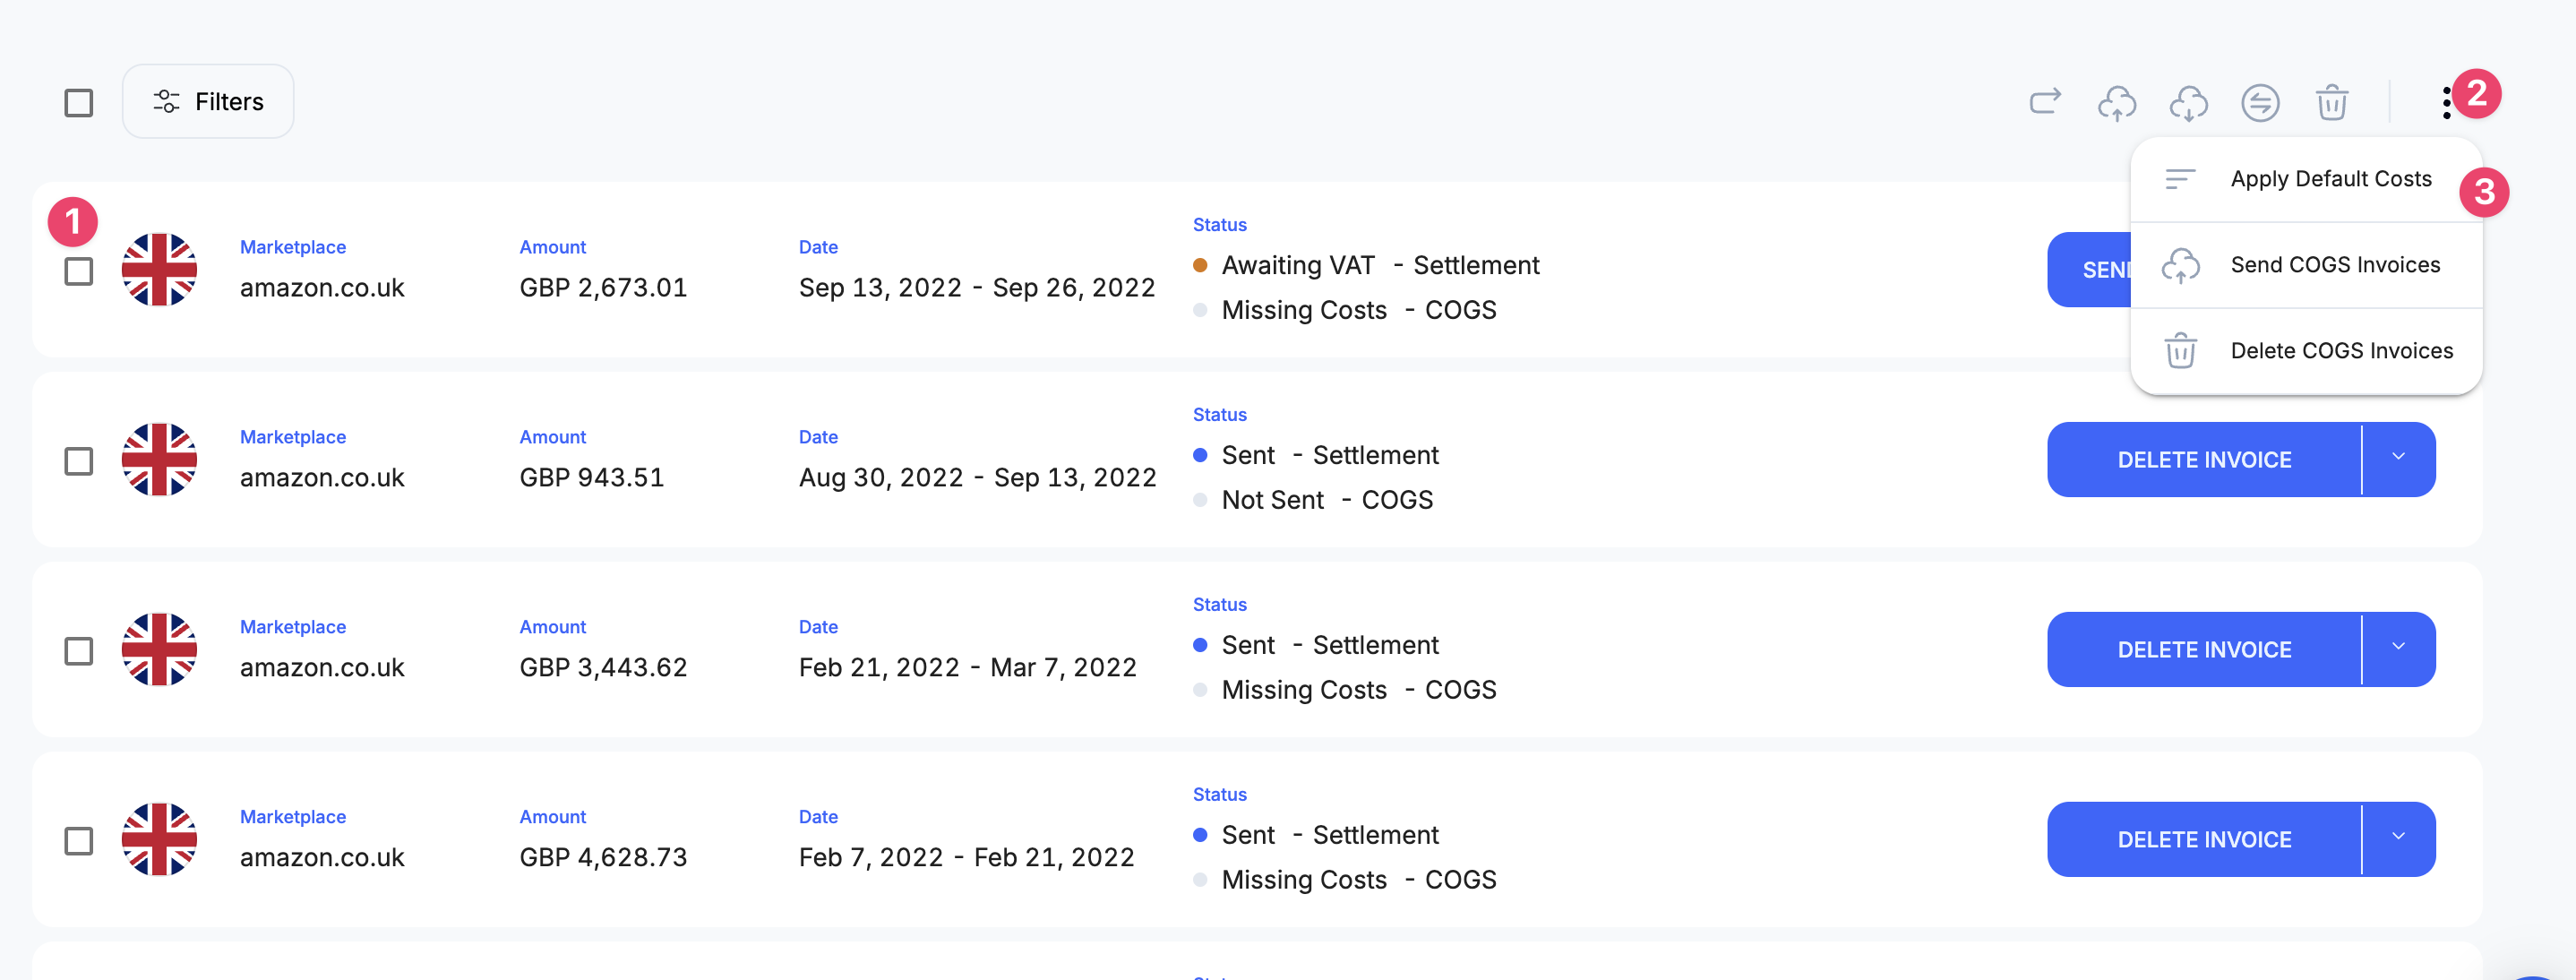Viewport: 2576px width, 980px height.
Task: Click the Awaiting VAT - Settlement status
Action: coord(1366,265)
